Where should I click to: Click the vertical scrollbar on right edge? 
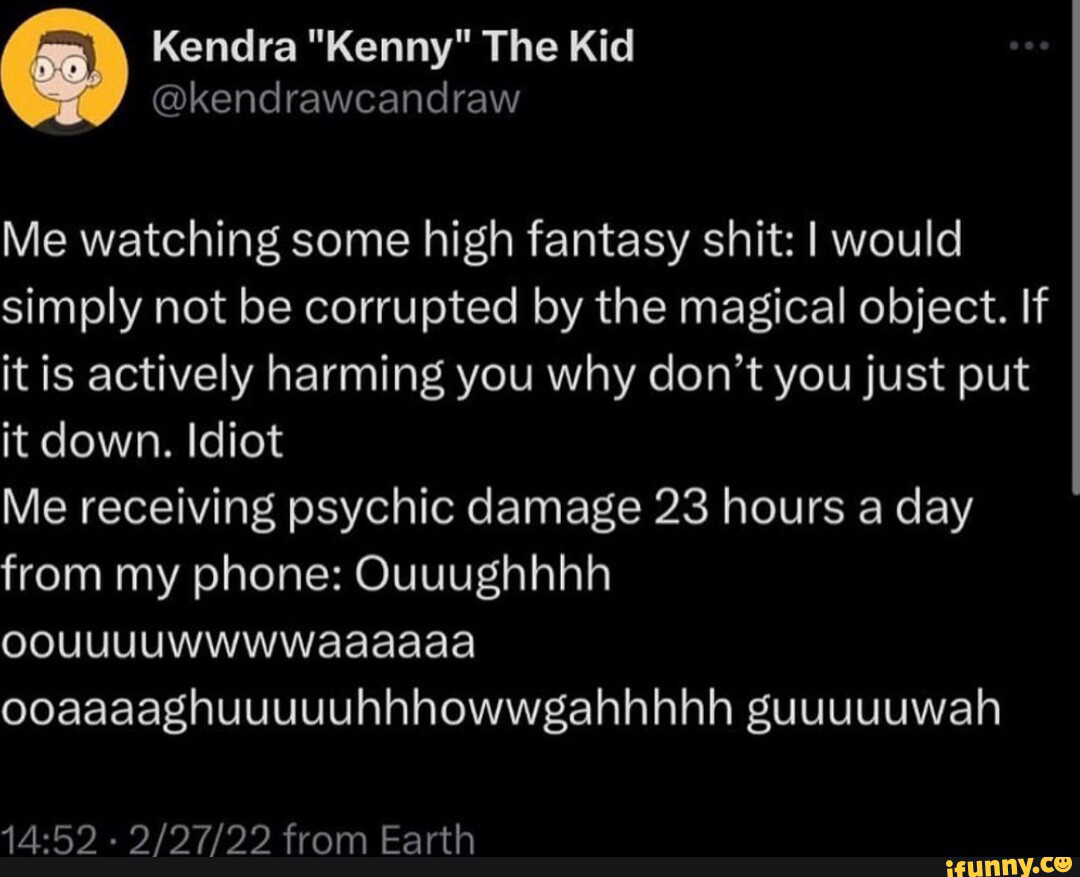(x=1076, y=247)
